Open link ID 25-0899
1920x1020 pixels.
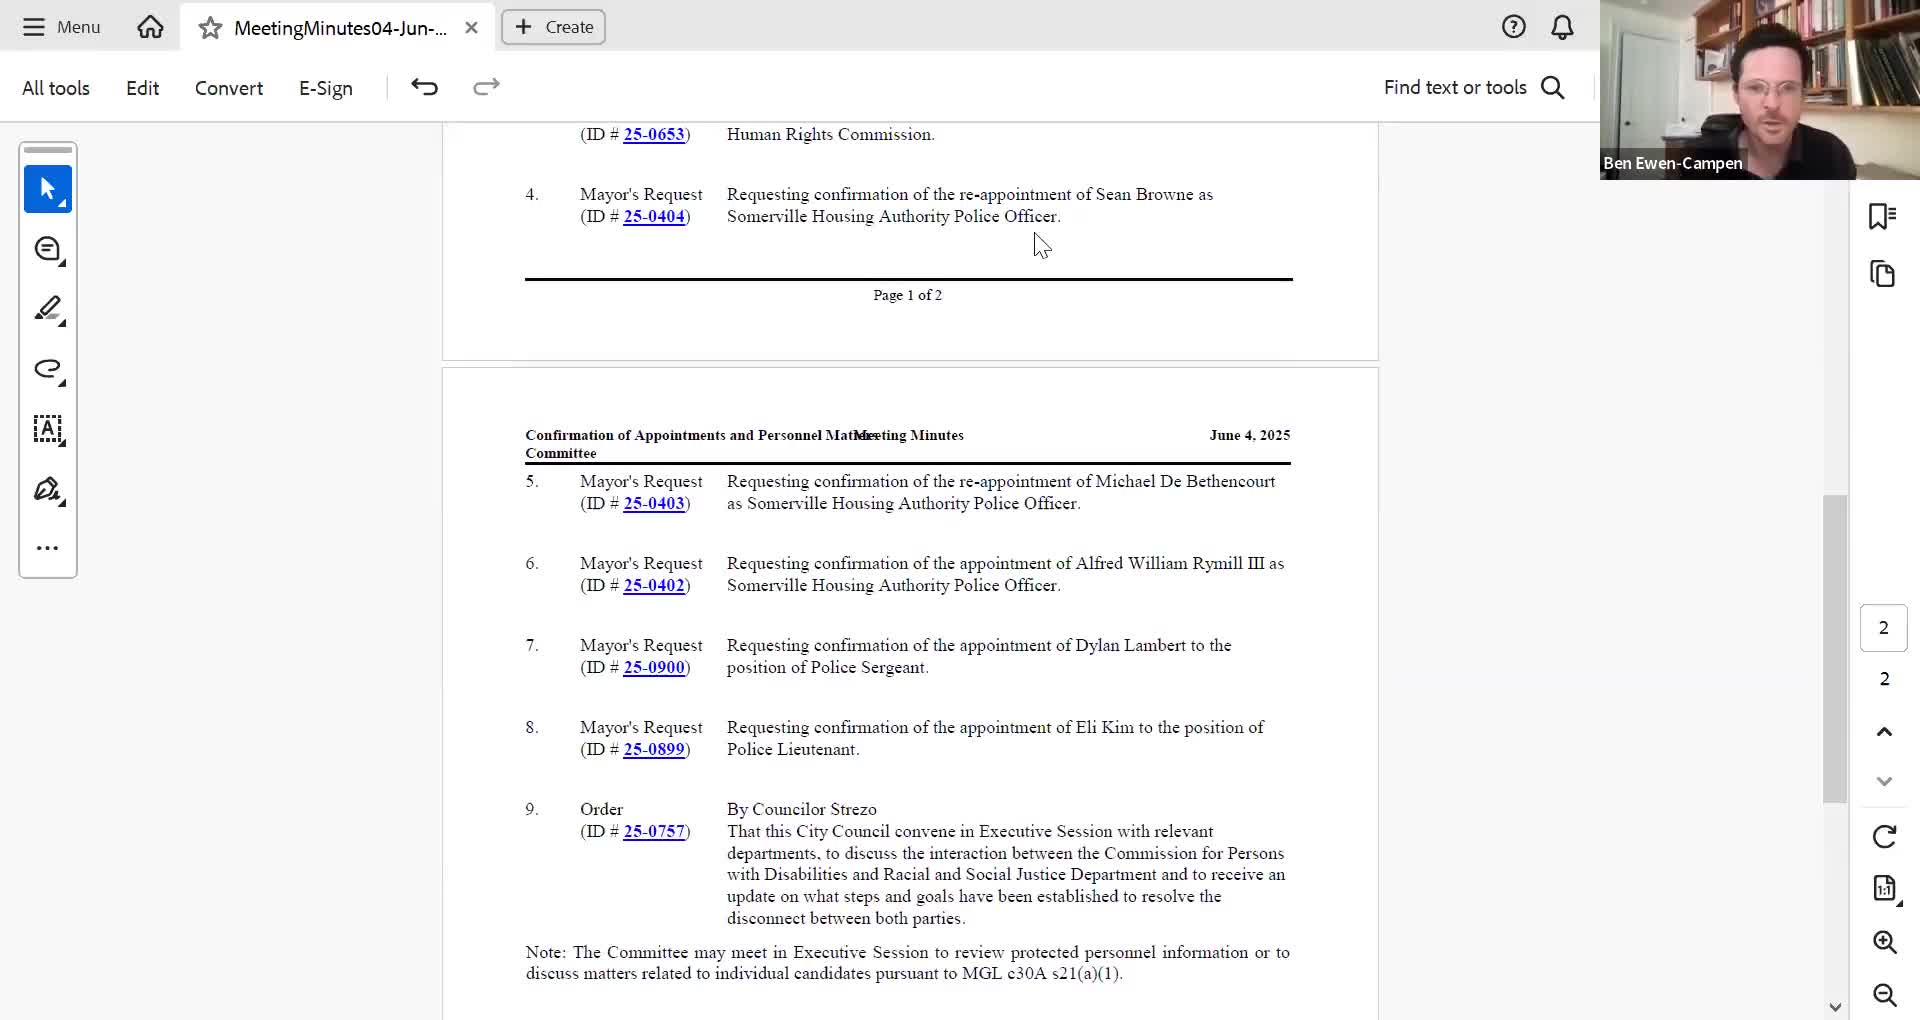pyautogui.click(x=654, y=749)
